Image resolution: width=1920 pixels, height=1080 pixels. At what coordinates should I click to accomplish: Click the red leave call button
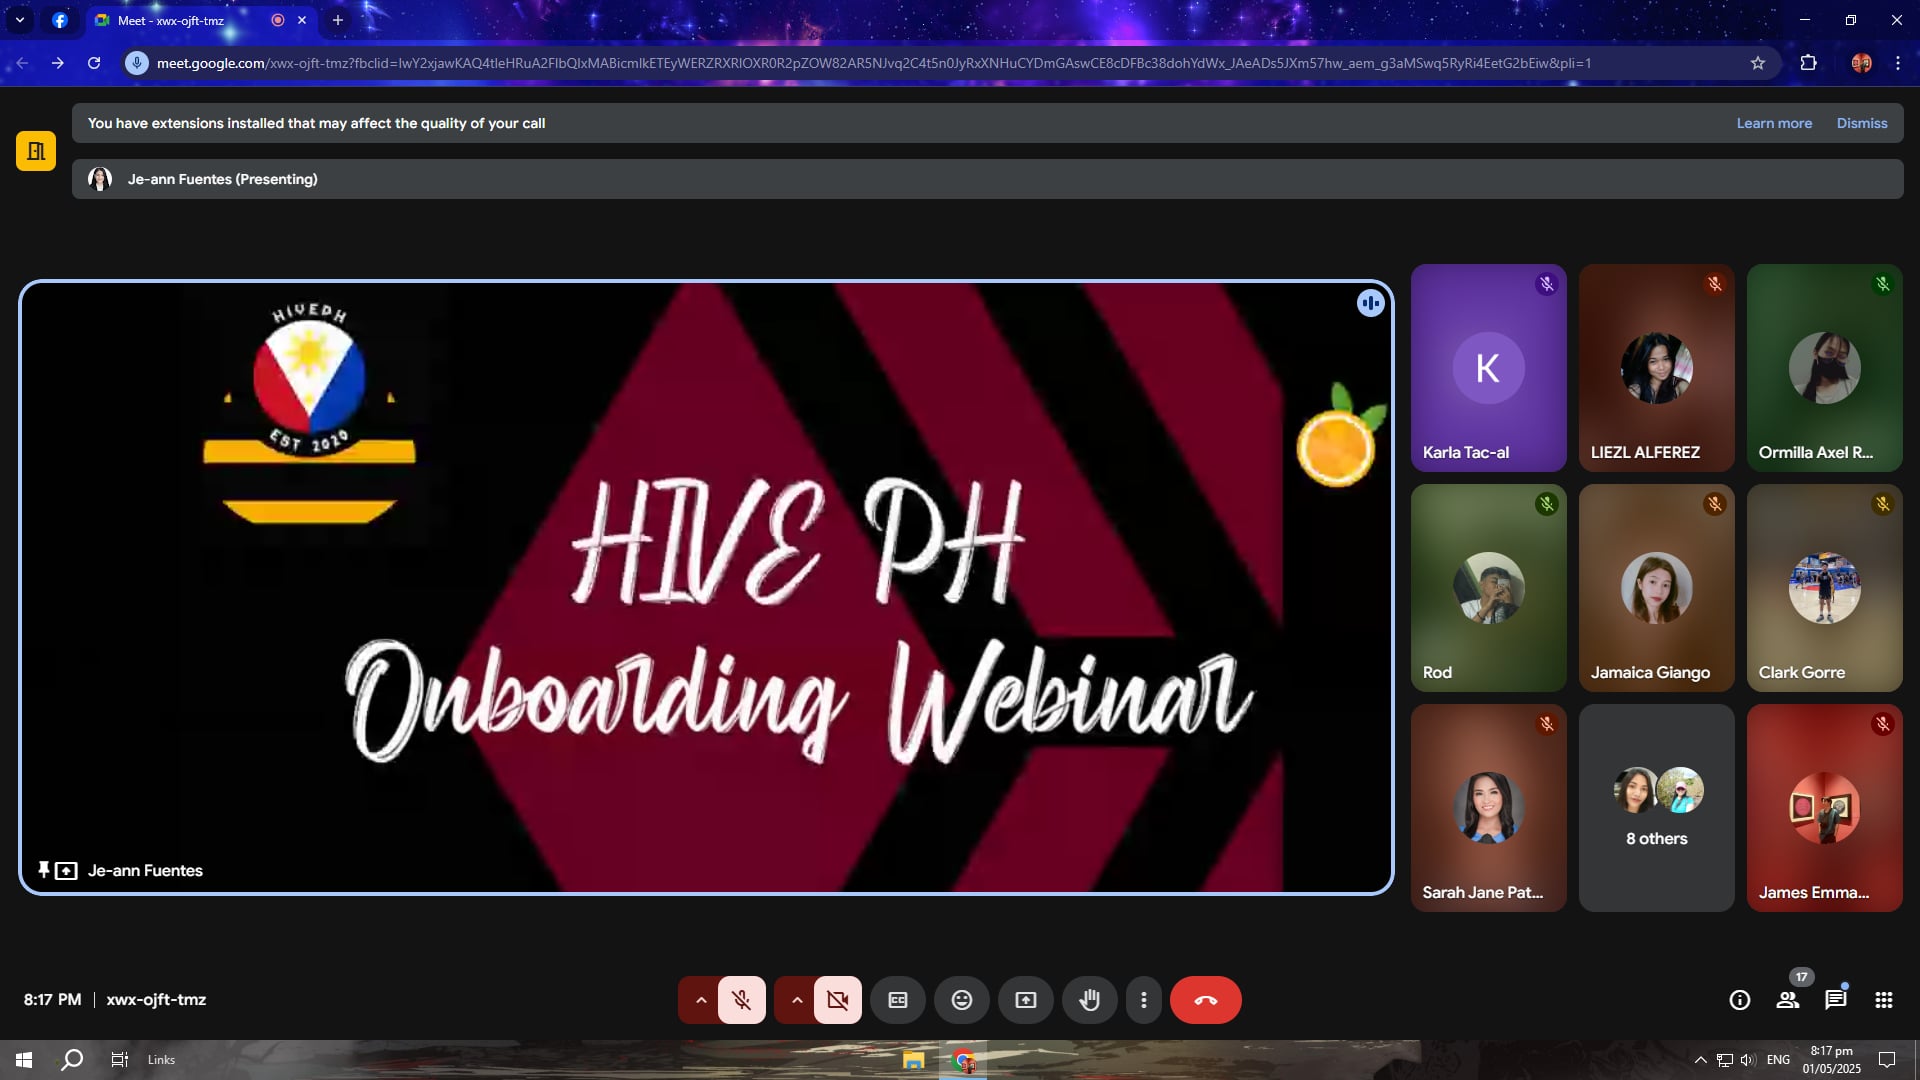pyautogui.click(x=1205, y=1000)
